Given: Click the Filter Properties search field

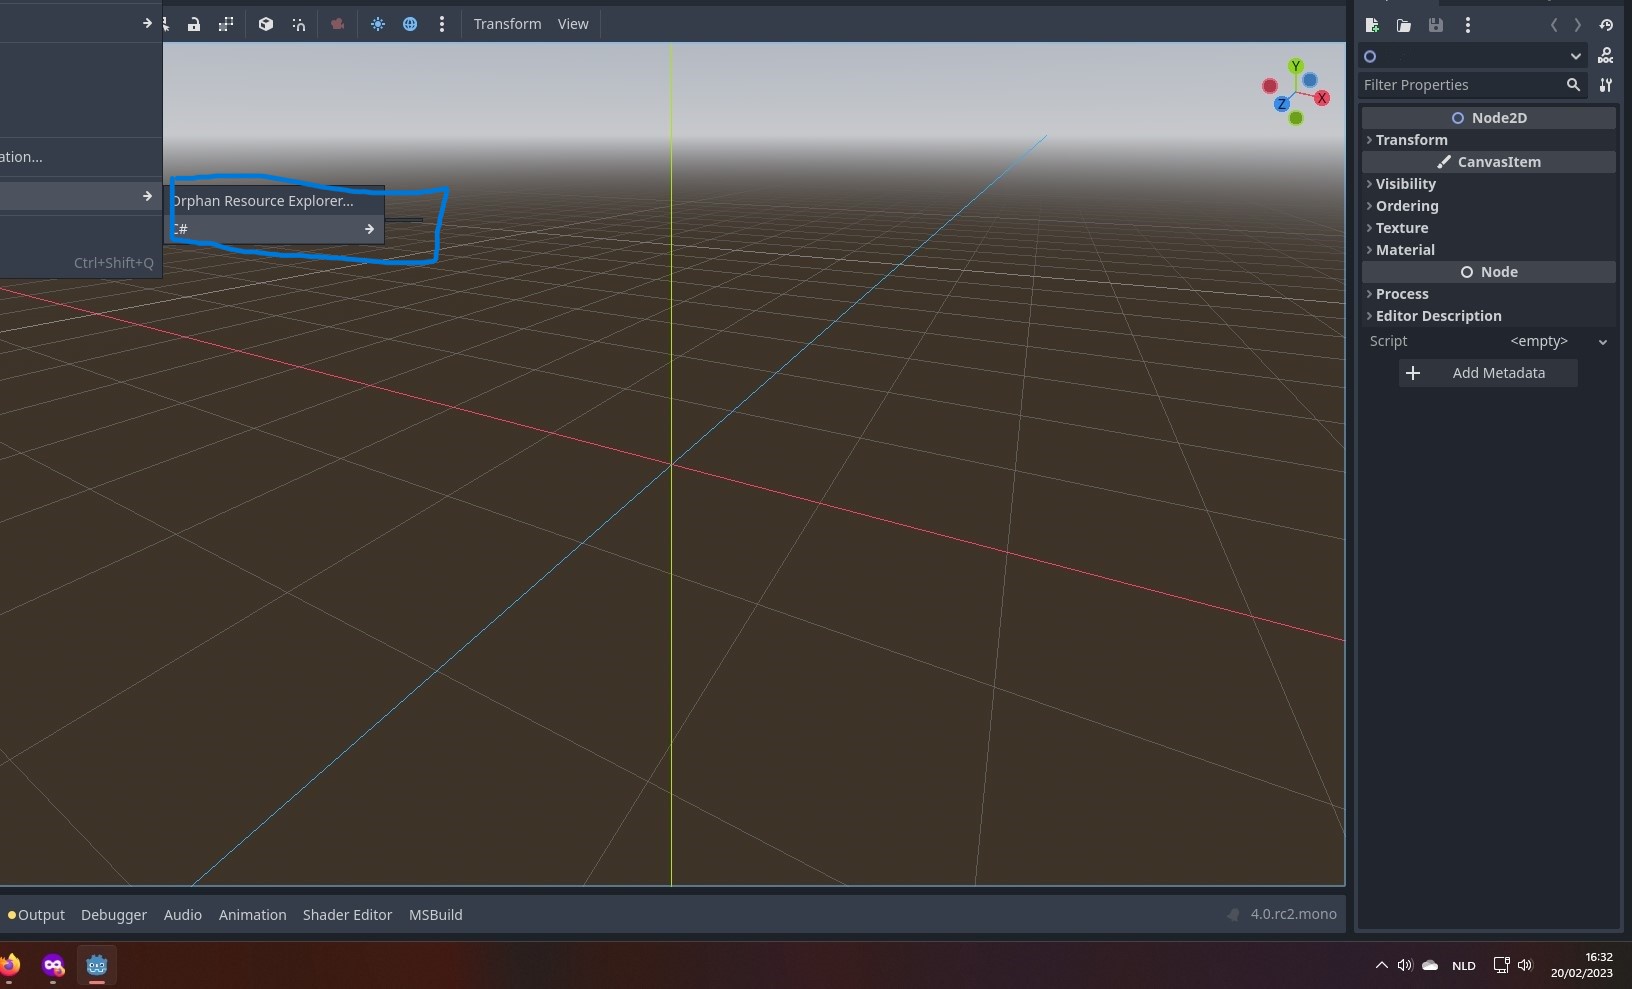Looking at the screenshot, I should (x=1460, y=85).
